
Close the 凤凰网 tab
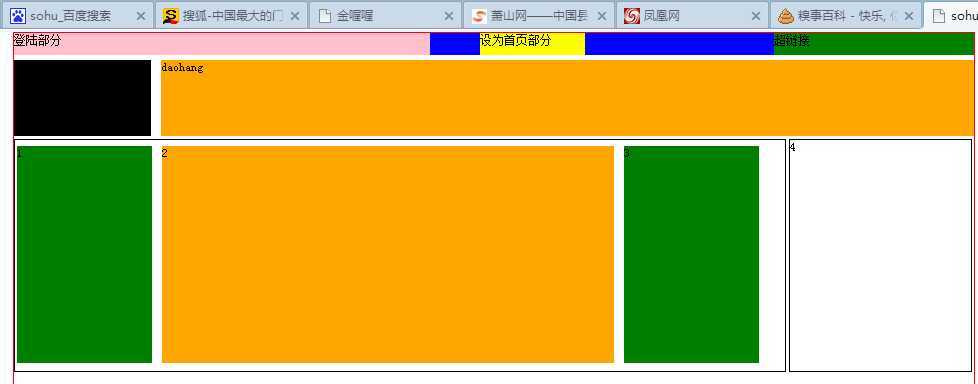pyautogui.click(x=756, y=16)
